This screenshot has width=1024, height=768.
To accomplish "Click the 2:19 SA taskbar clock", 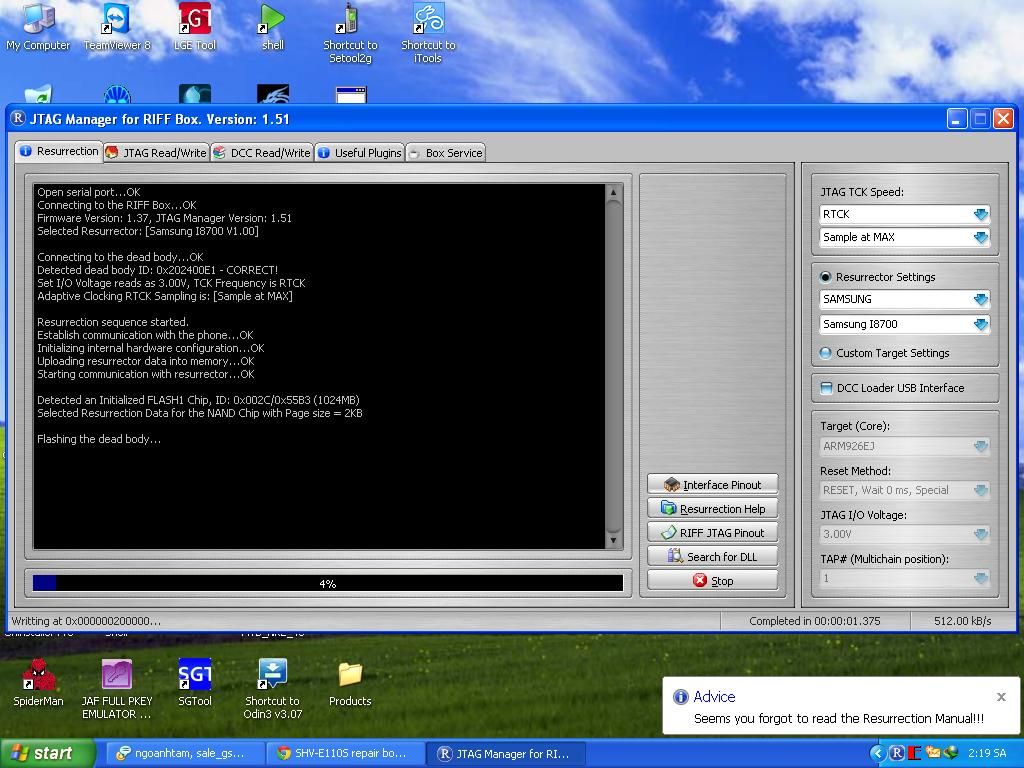I will (987, 753).
